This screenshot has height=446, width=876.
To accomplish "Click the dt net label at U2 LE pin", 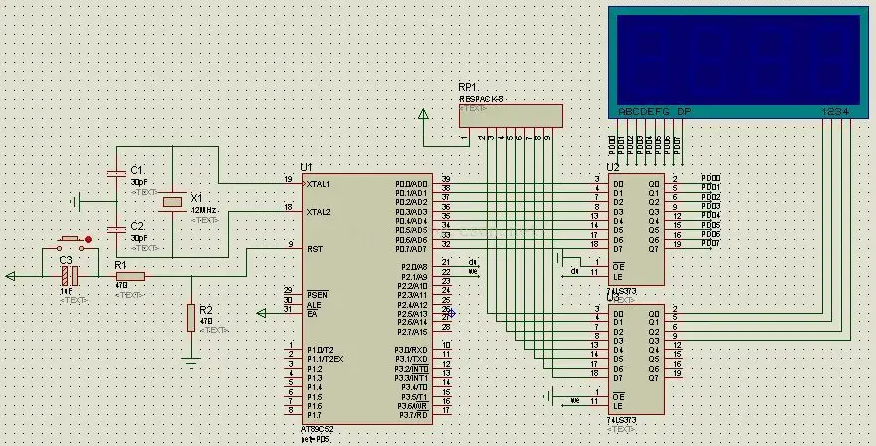I will 574,272.
